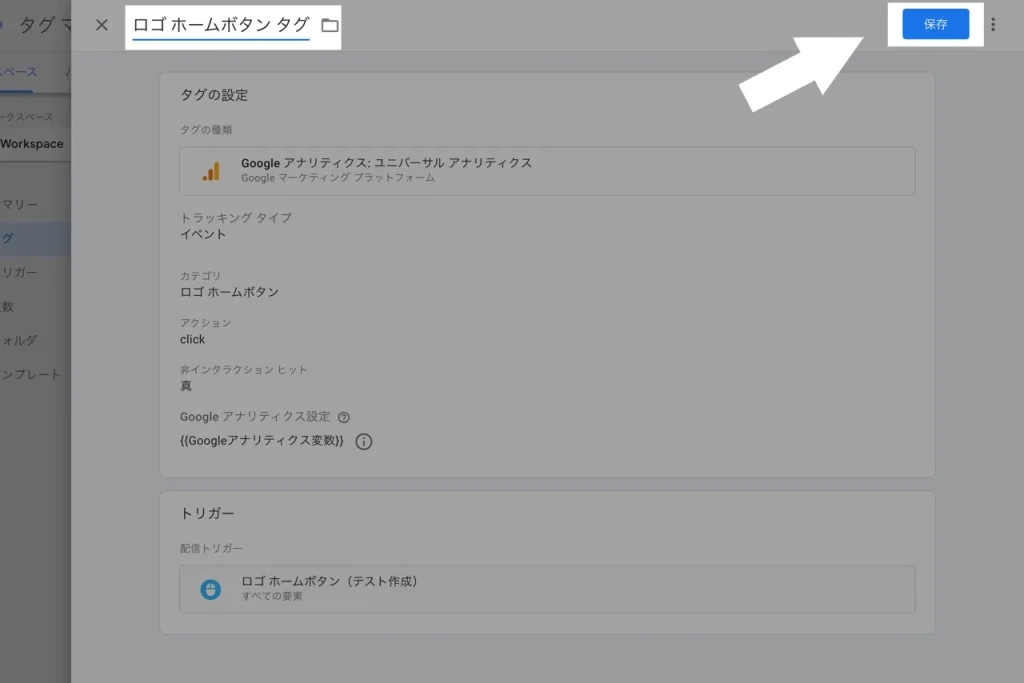Viewport: 1024px width, 683px height.
Task: Click the {{Googleアナリティクス変数}} variable text
Action: (262, 441)
